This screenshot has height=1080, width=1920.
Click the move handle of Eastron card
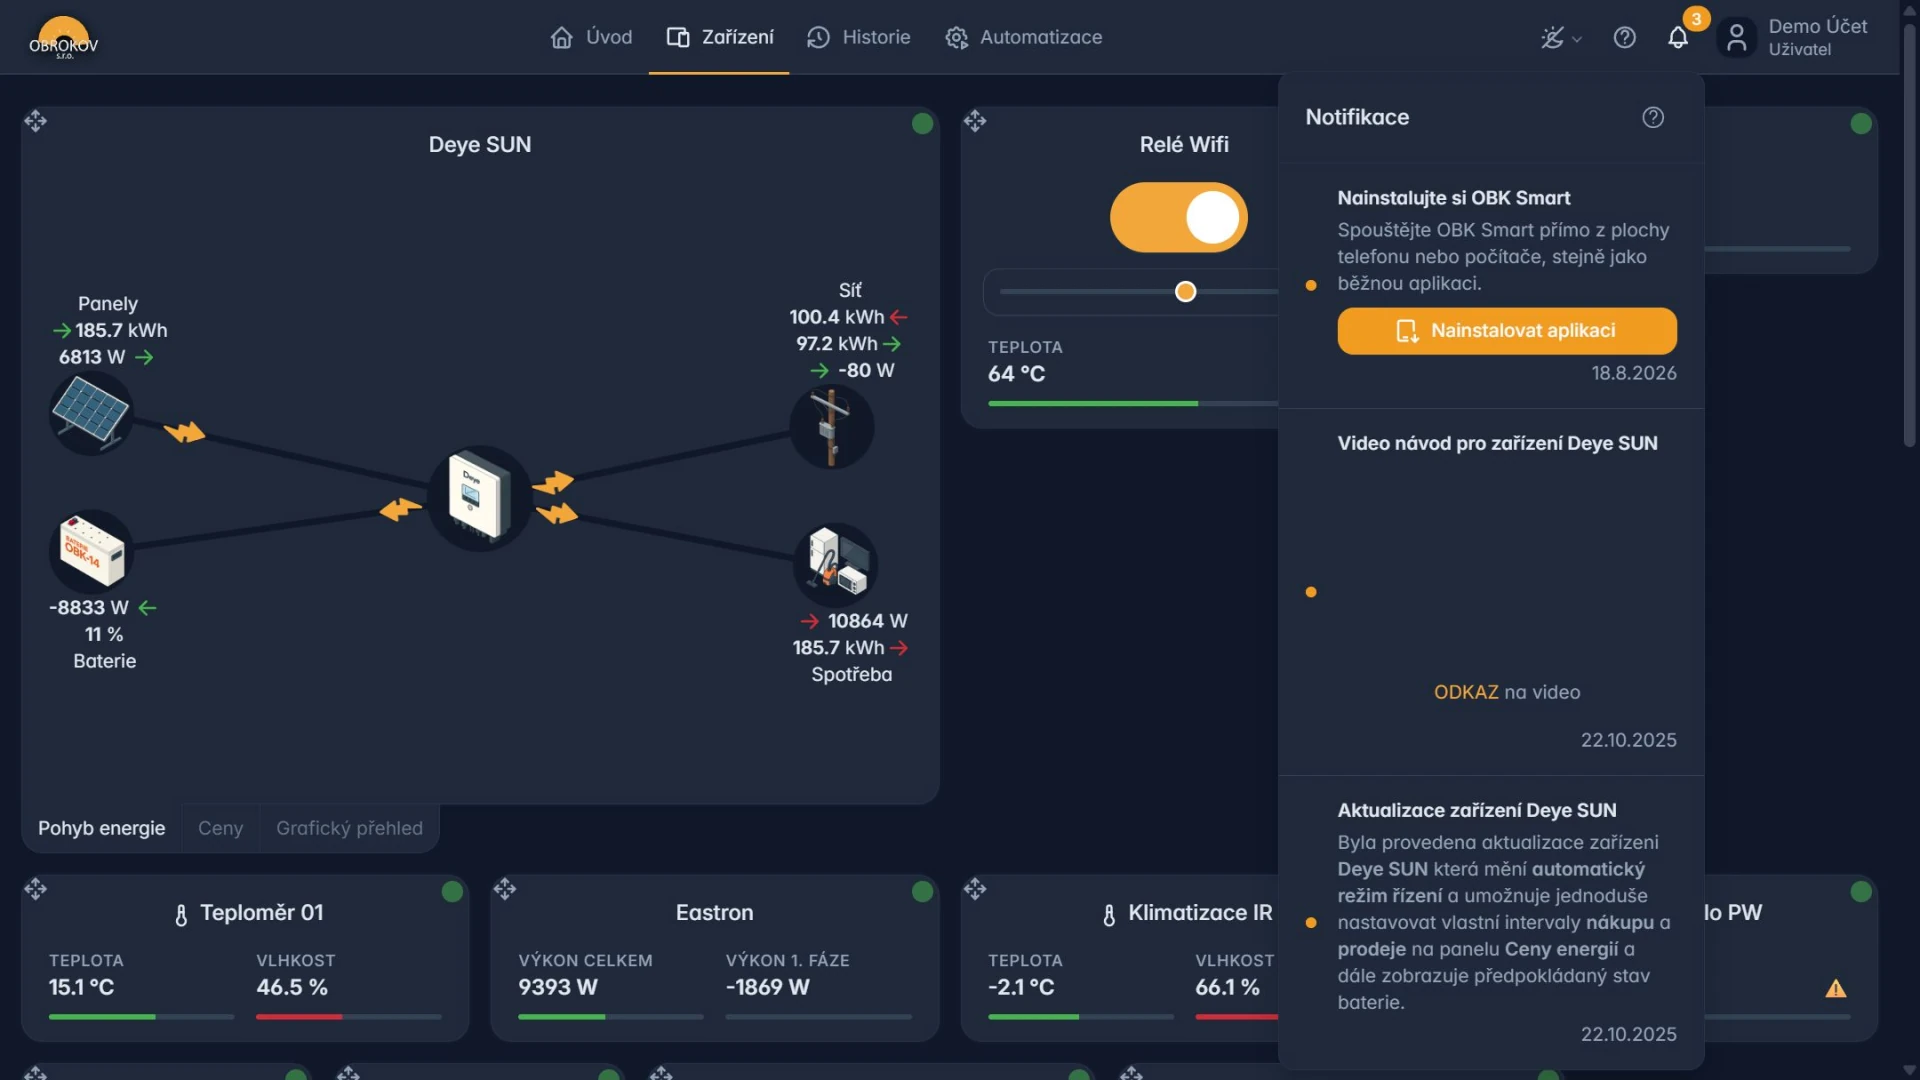pos(505,889)
